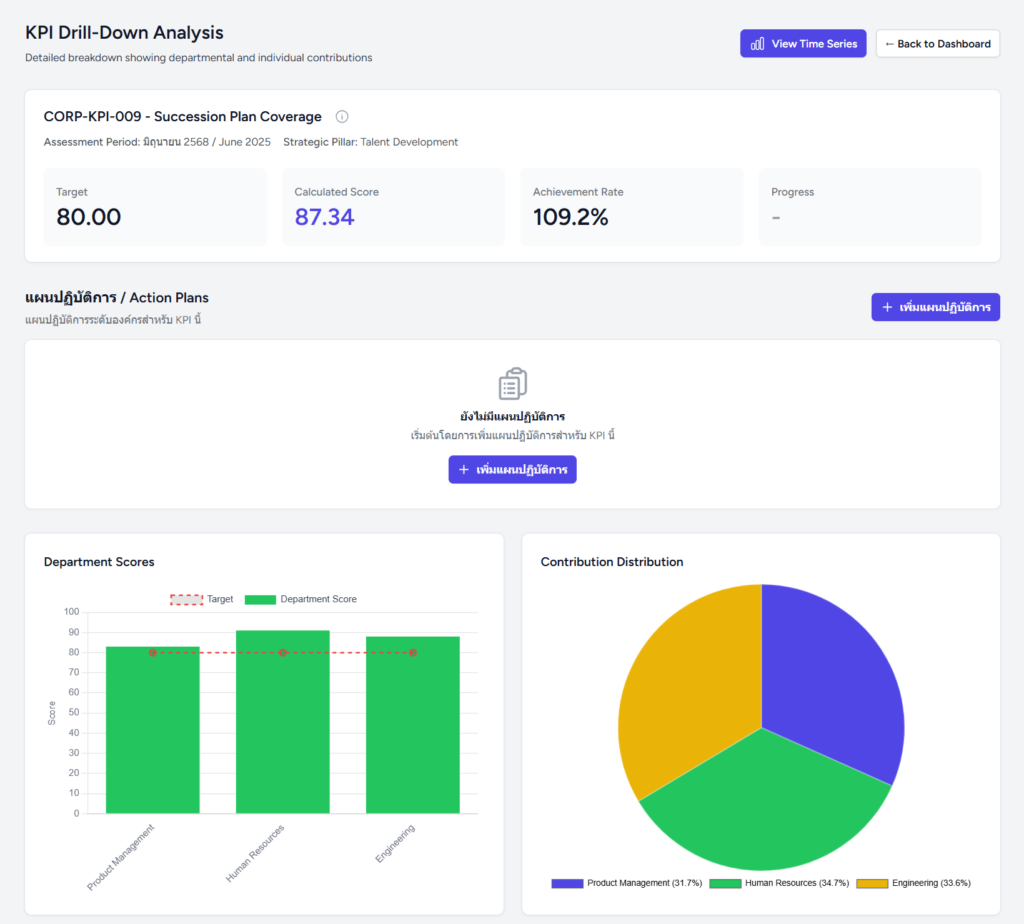Viewport: 1024px width, 924px height.
Task: Click the Human Resources green legend swatch
Action: coord(725,883)
